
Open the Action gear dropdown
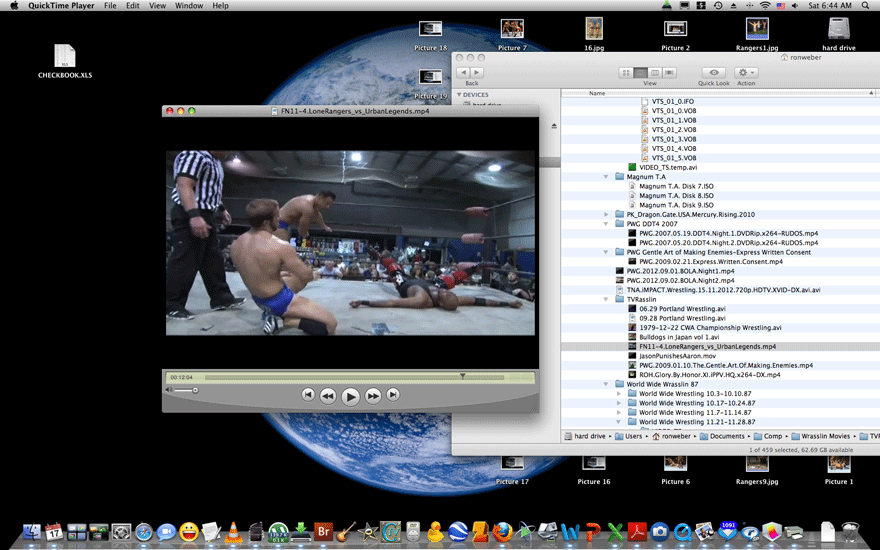(x=746, y=73)
